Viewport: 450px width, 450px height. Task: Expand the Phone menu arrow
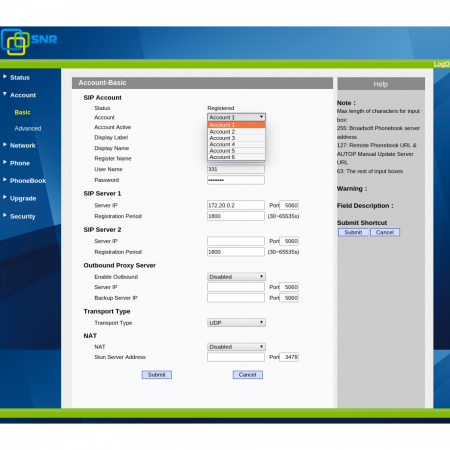(x=5, y=162)
